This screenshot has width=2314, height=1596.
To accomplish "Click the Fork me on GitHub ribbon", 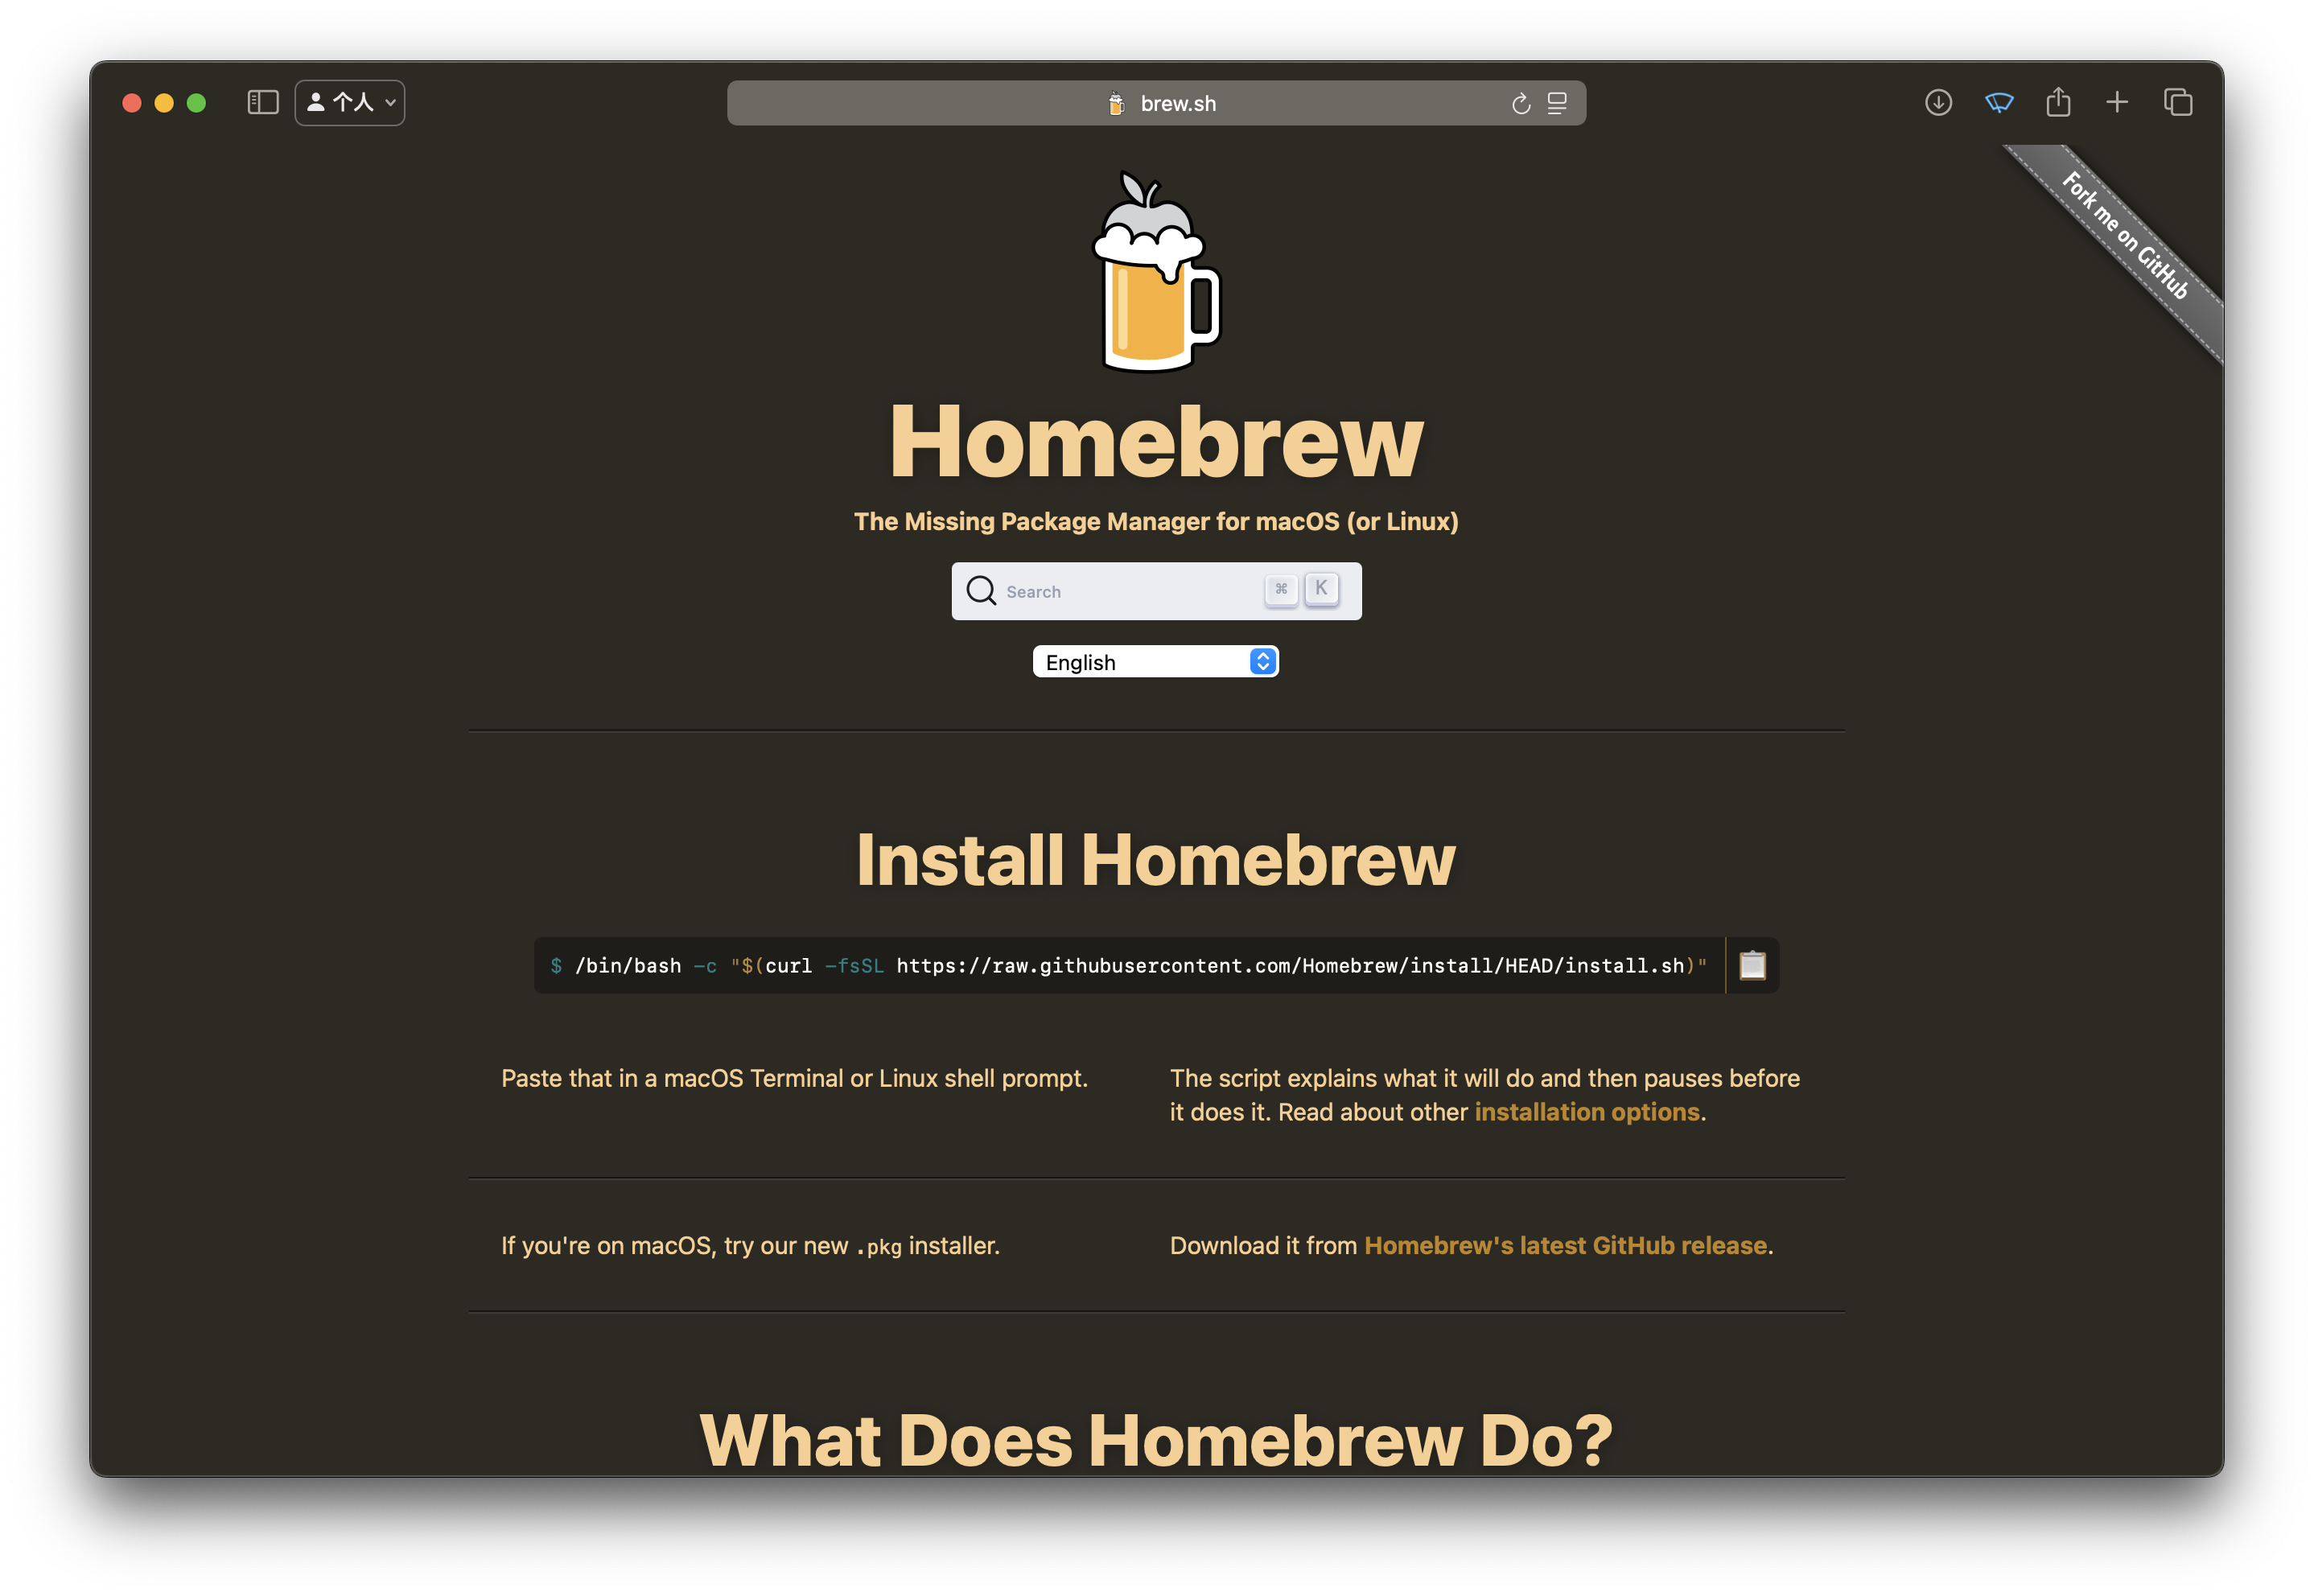I will coord(2126,236).
